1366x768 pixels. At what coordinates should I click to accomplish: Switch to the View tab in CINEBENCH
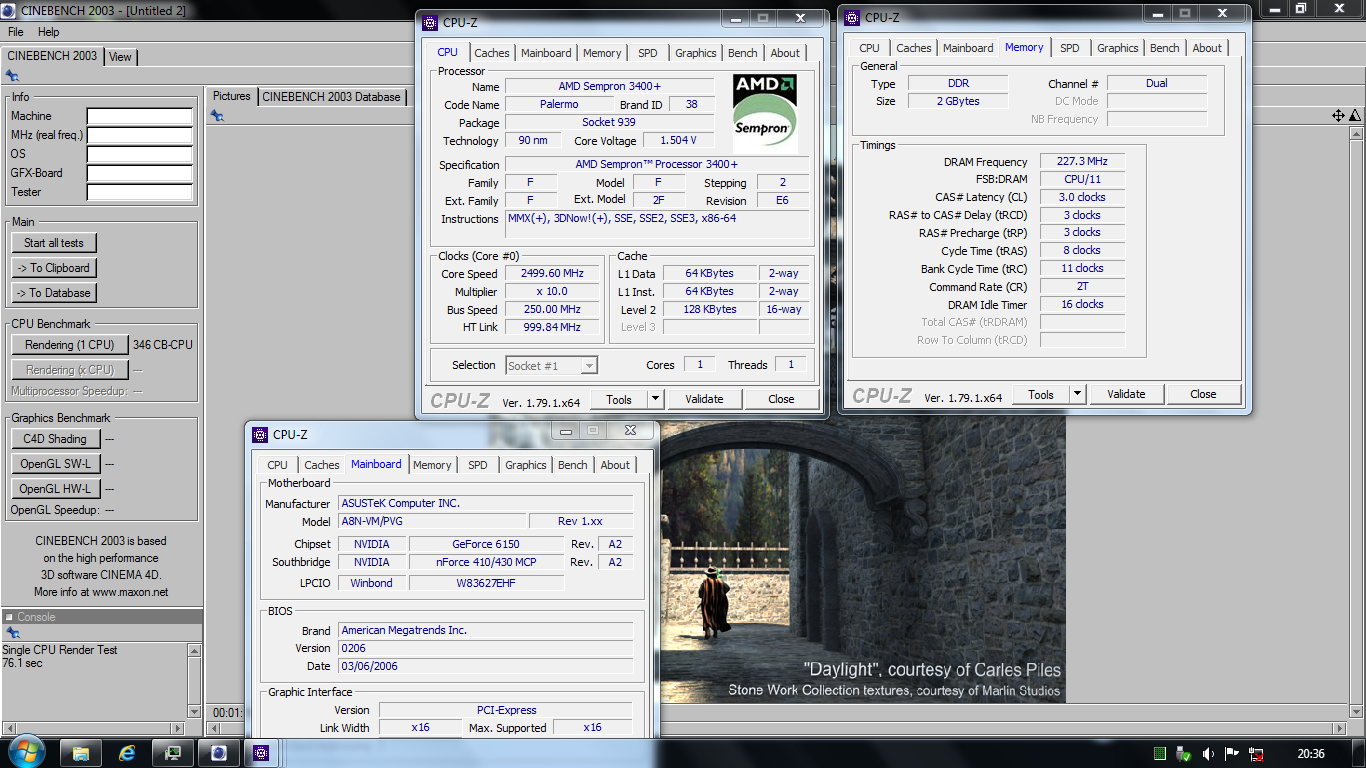tap(120, 56)
